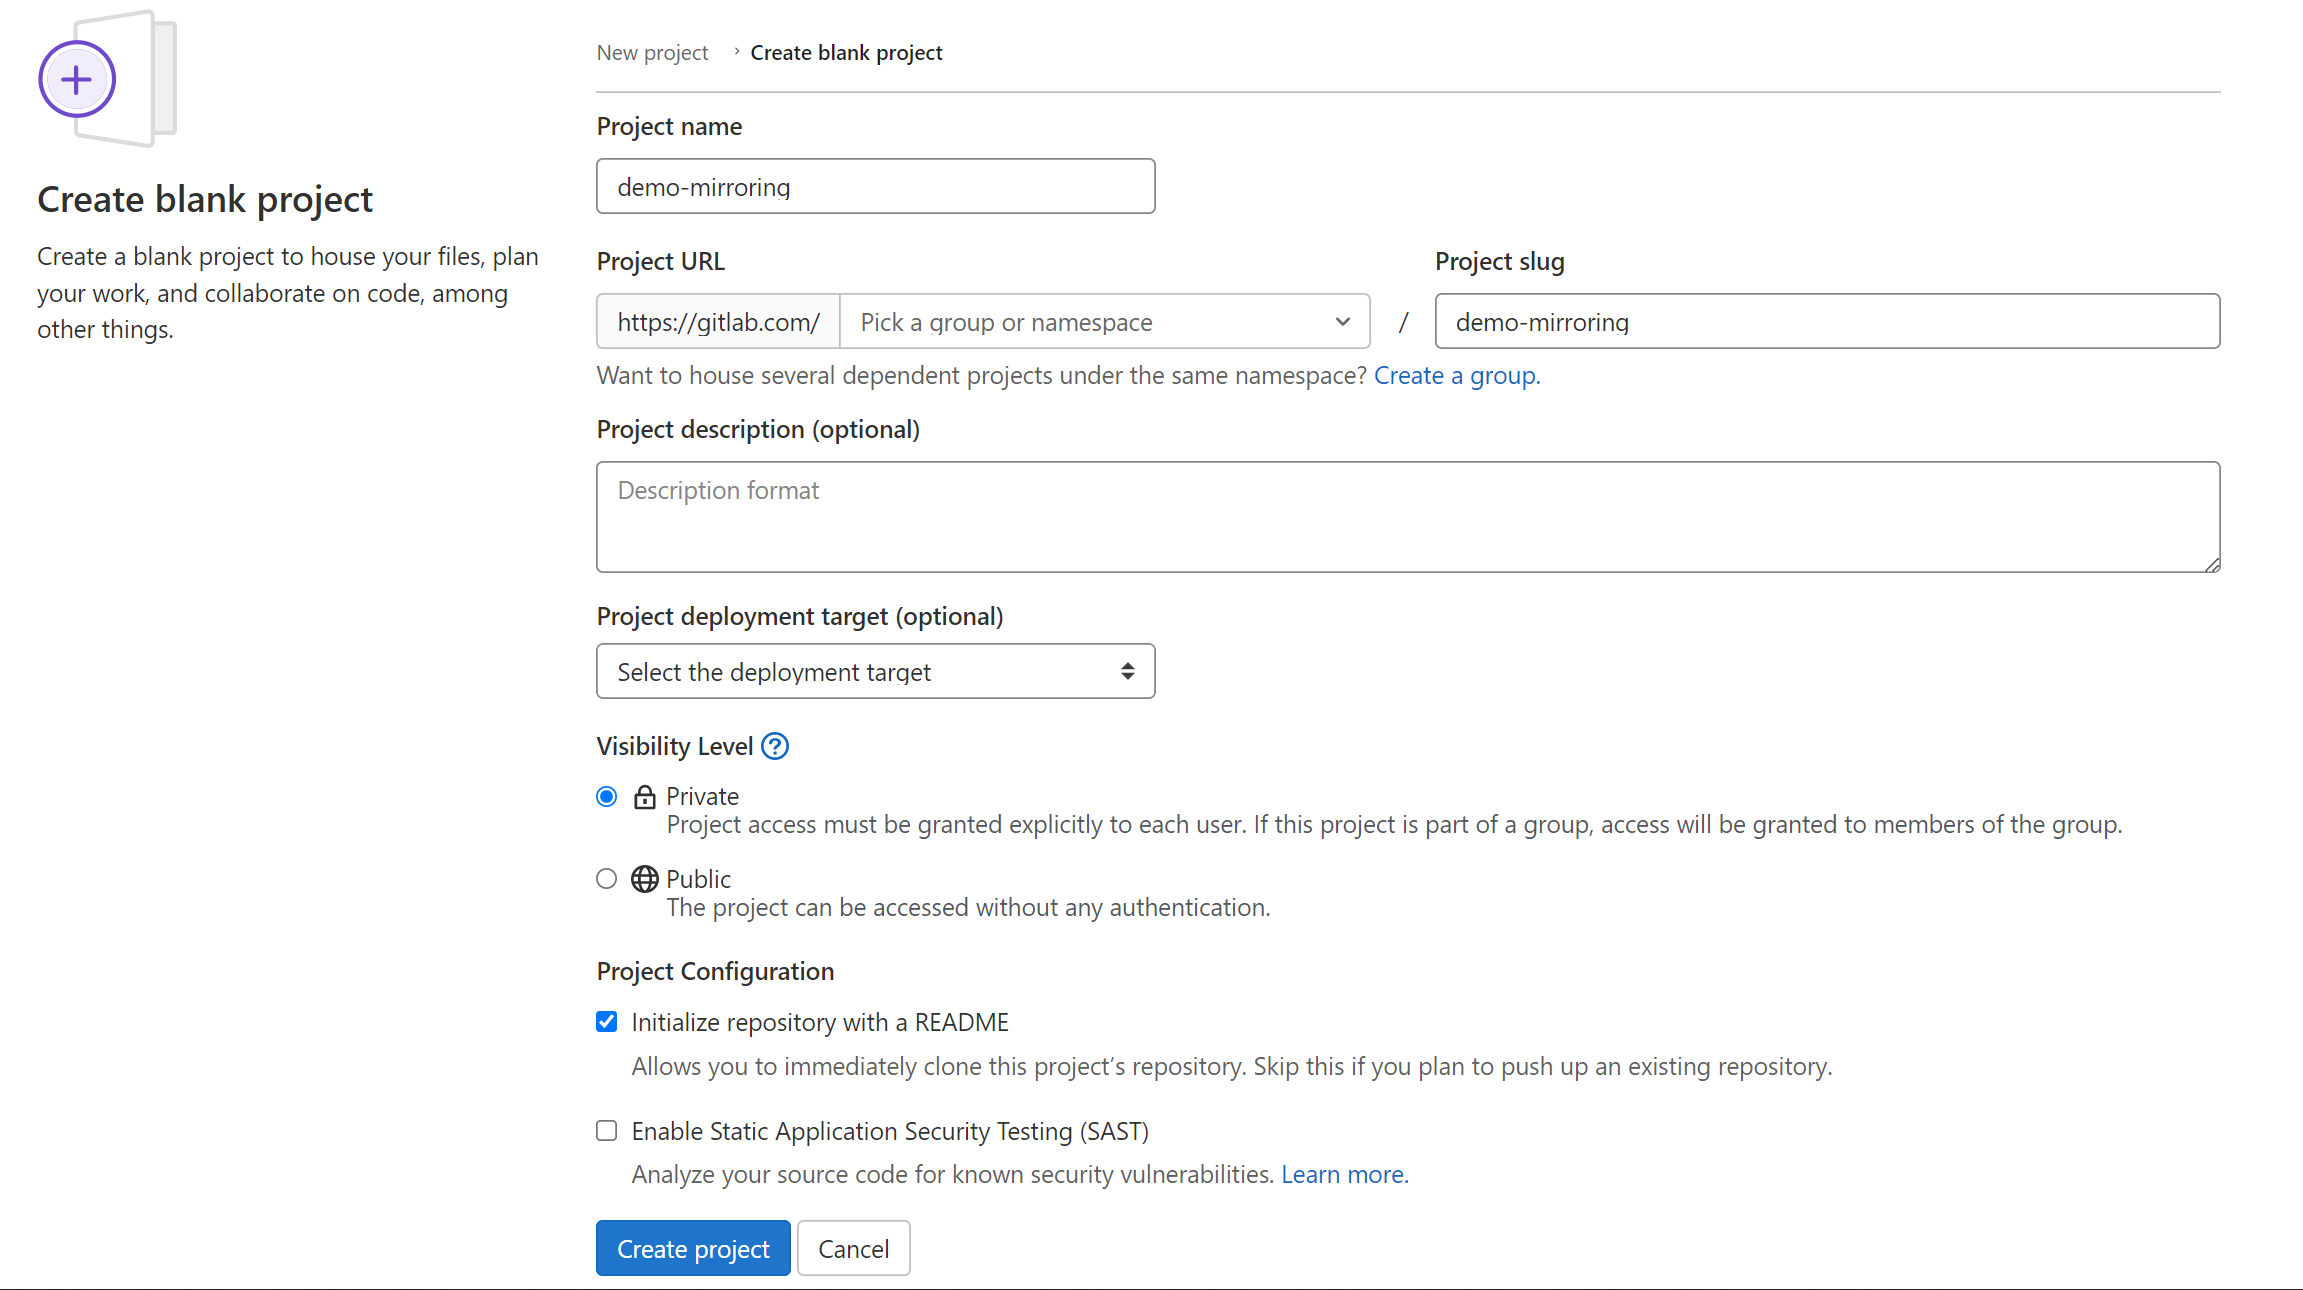
Task: Open the SAST Learn more link
Action: (1345, 1175)
